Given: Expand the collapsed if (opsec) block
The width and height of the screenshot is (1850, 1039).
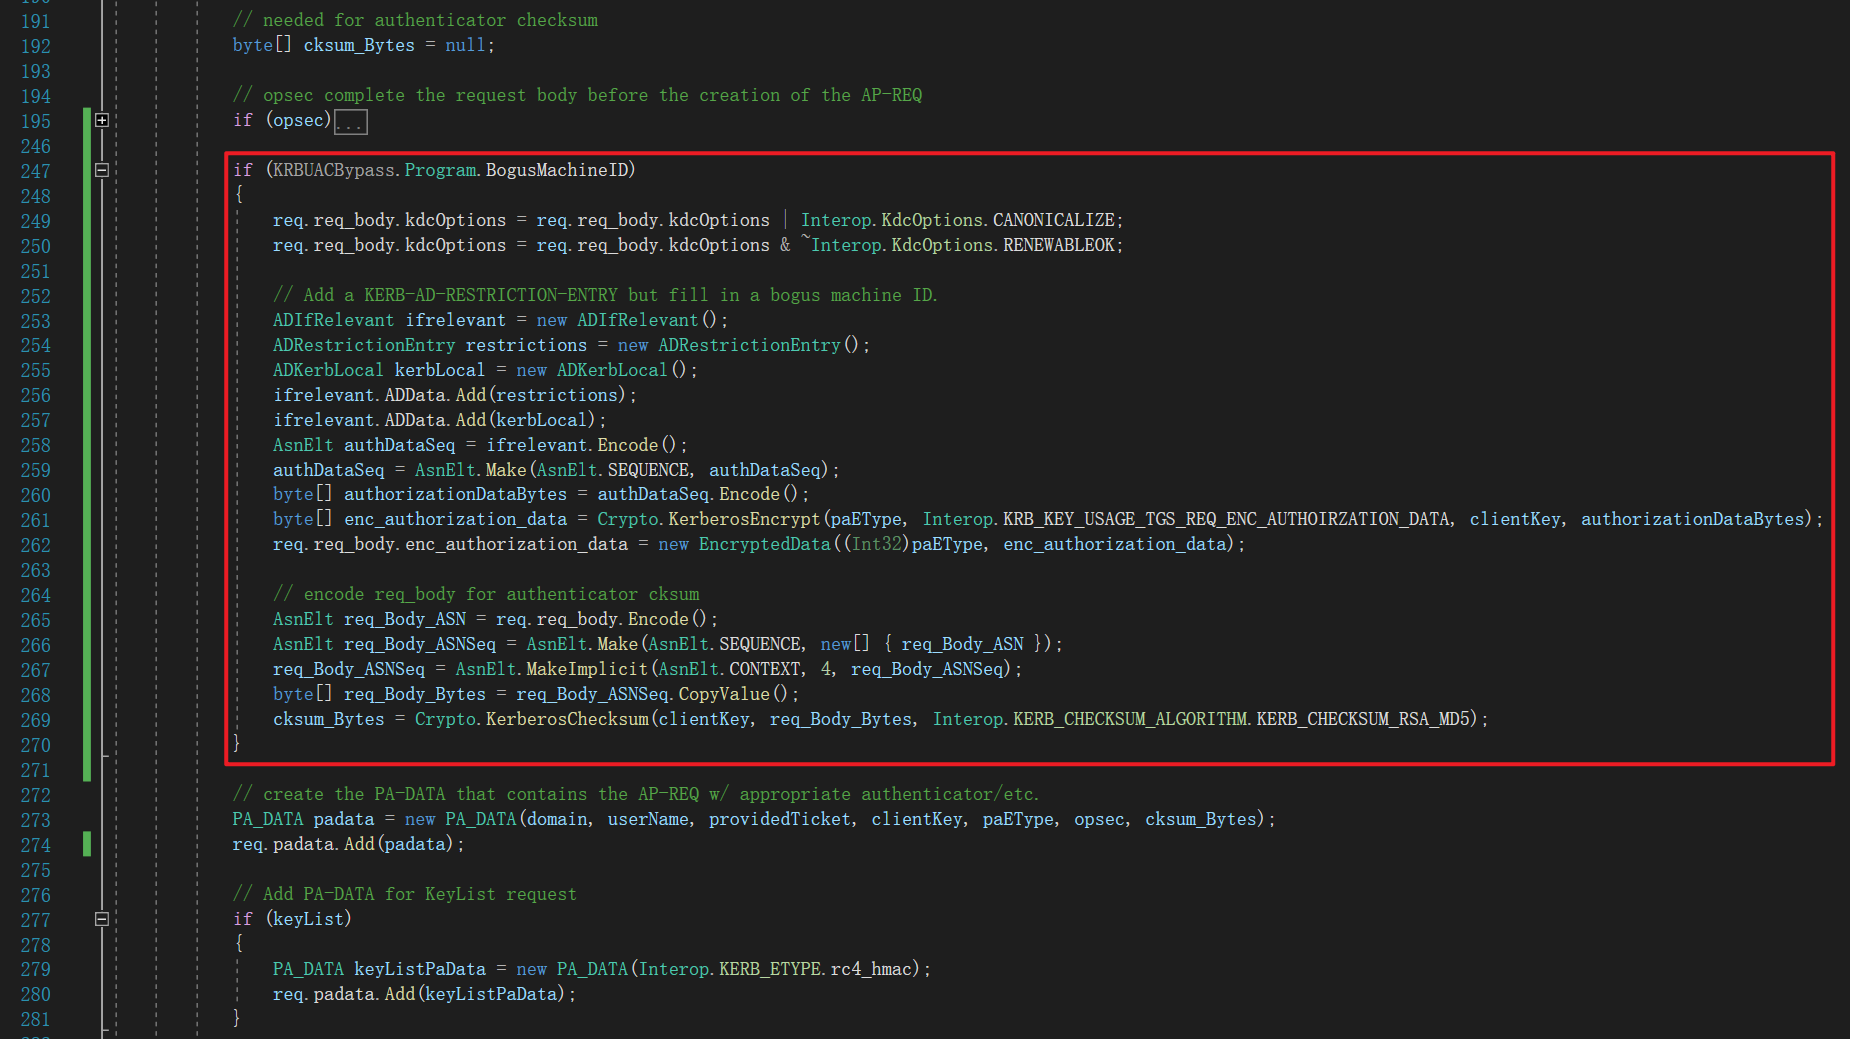Looking at the screenshot, I should pos(102,120).
